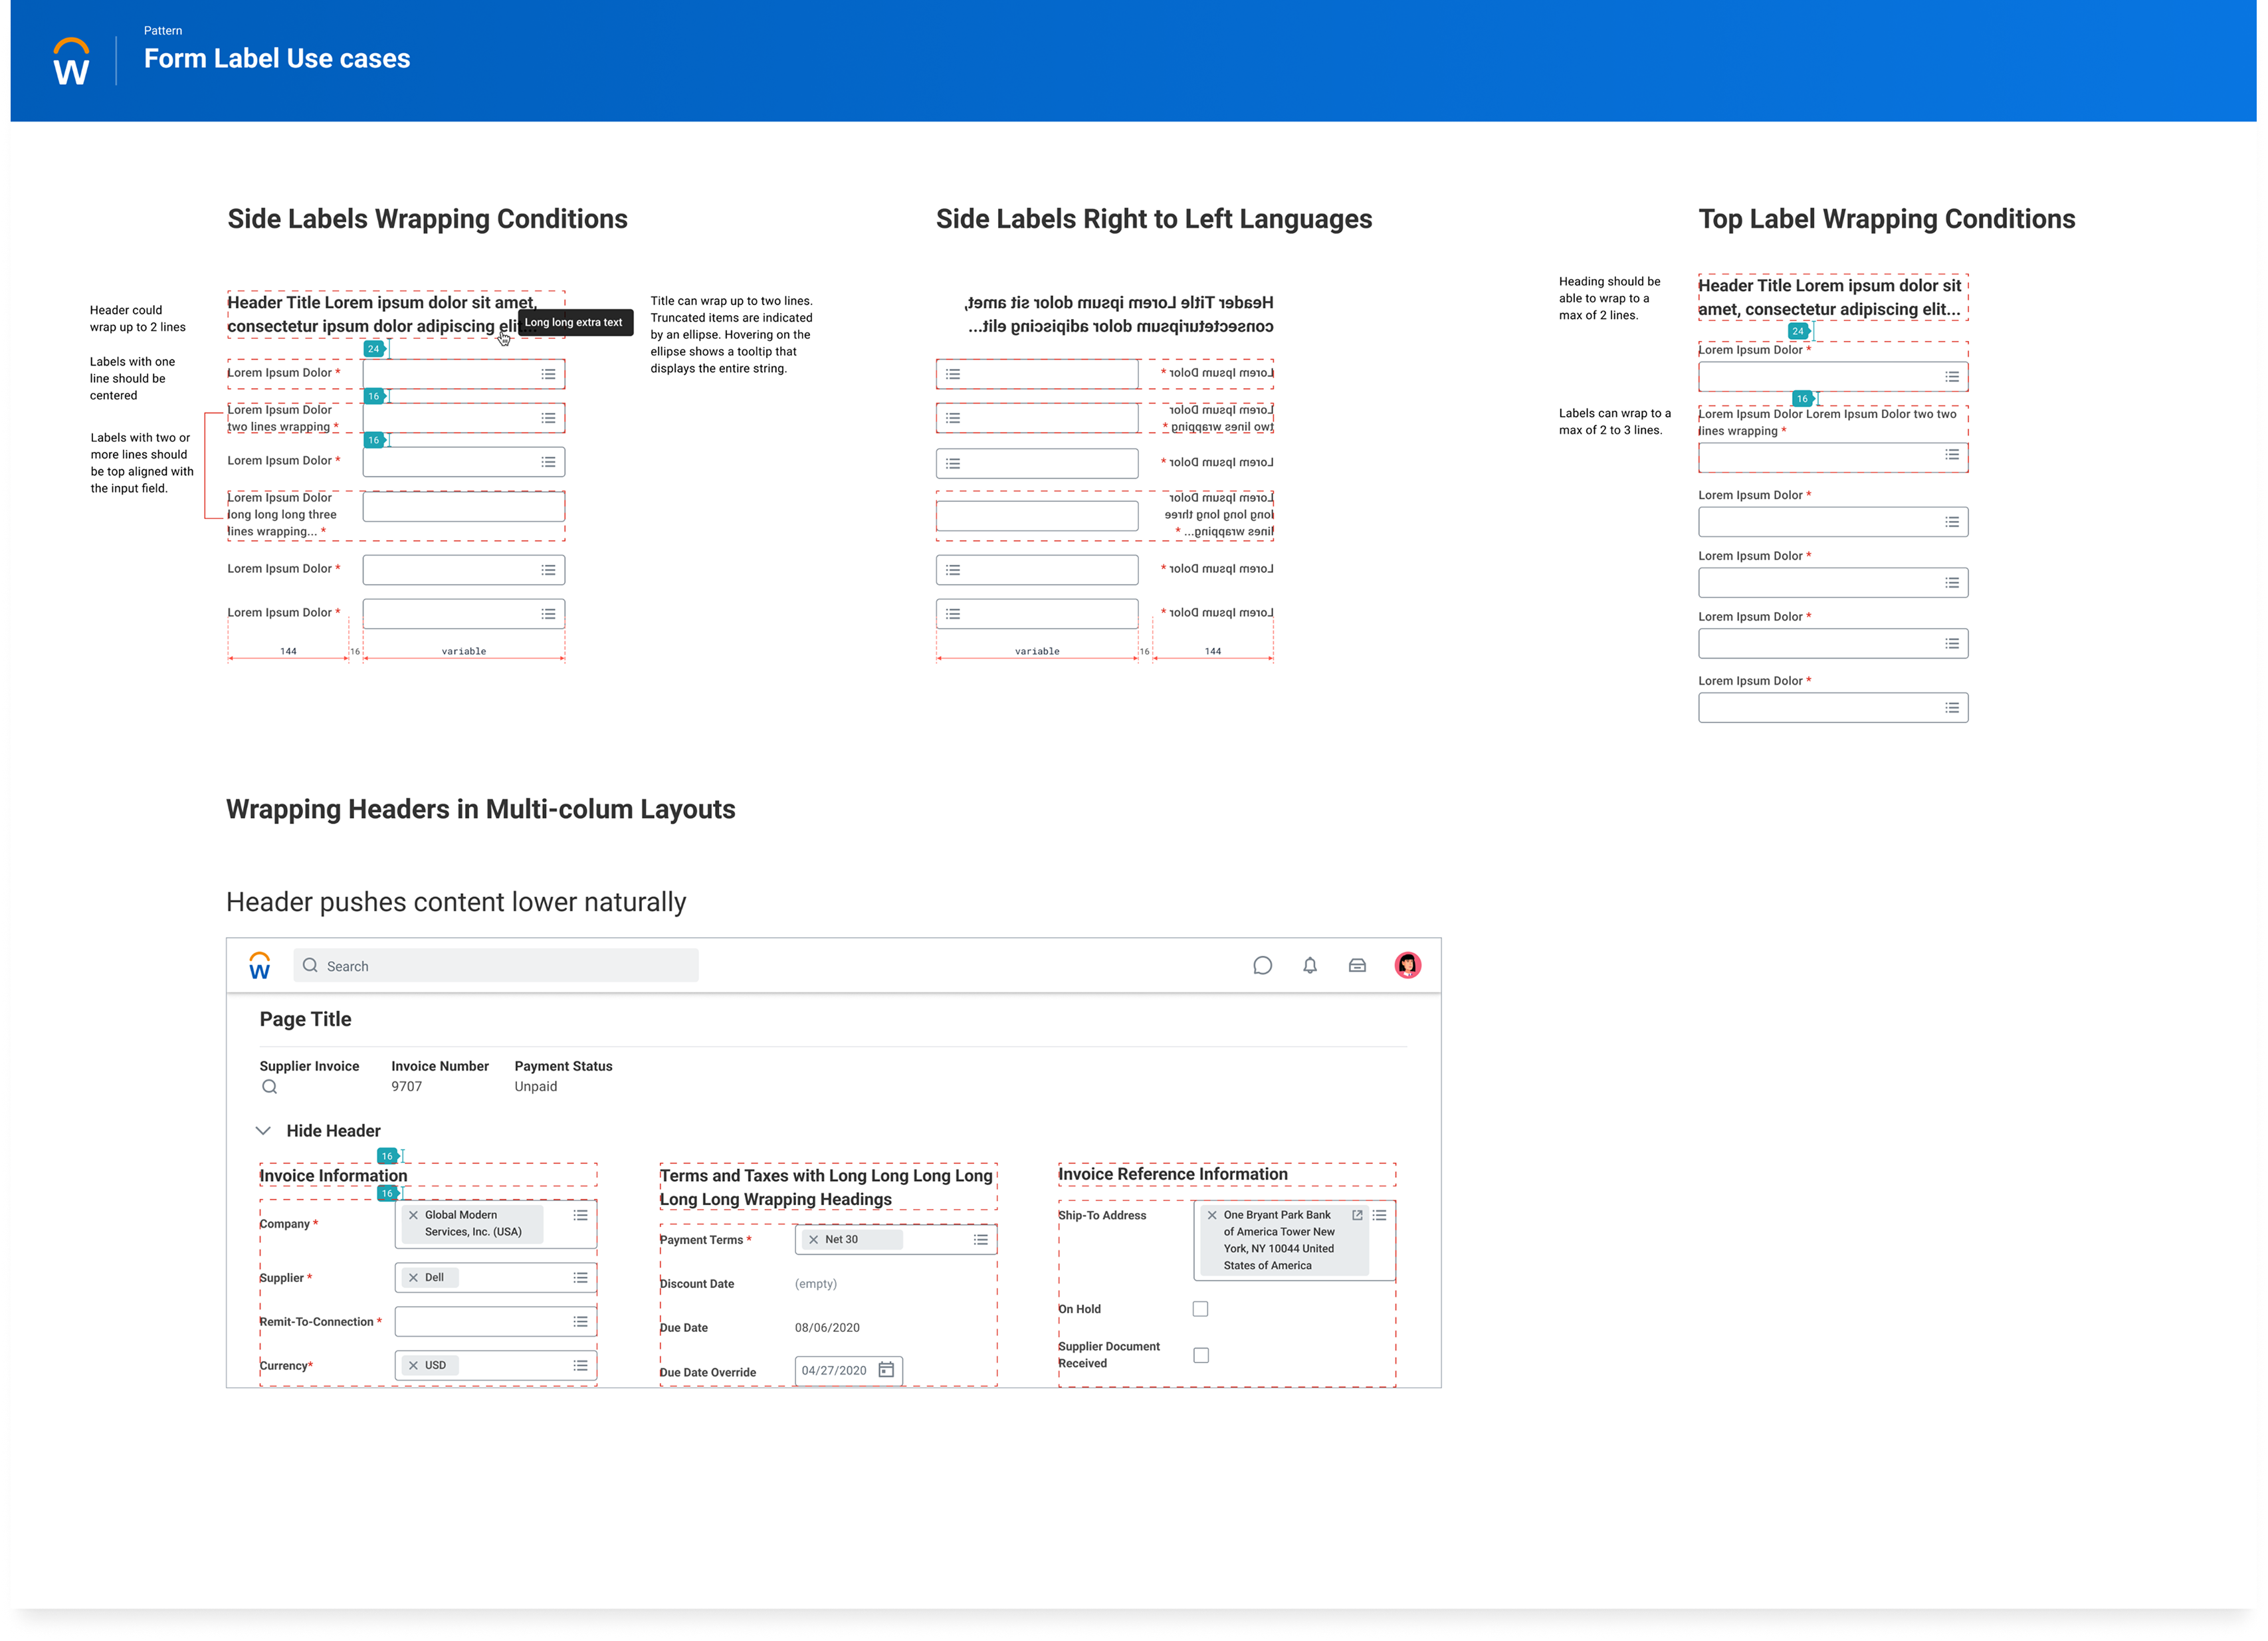Open the Remit-To-Connection prompt list
Viewport: 2268px width, 1641px height.
coord(580,1321)
